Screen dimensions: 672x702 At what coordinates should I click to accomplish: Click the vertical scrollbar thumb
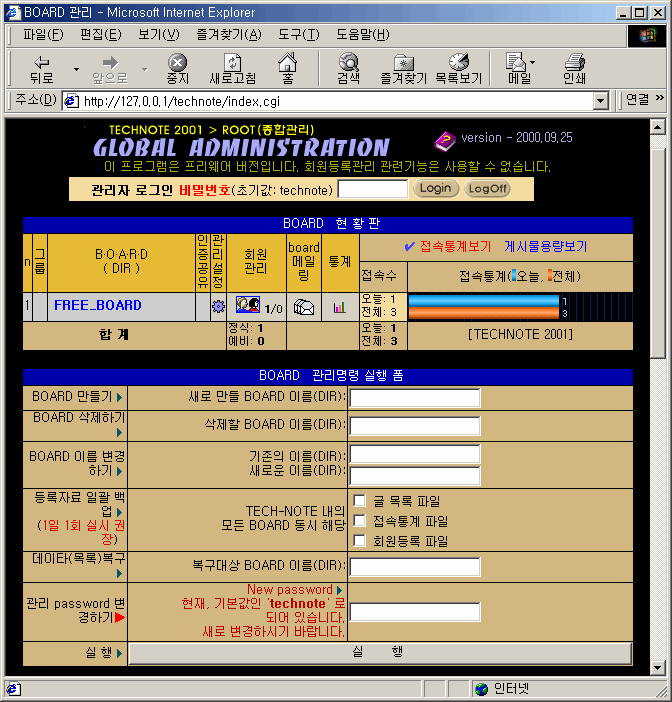tap(657, 253)
